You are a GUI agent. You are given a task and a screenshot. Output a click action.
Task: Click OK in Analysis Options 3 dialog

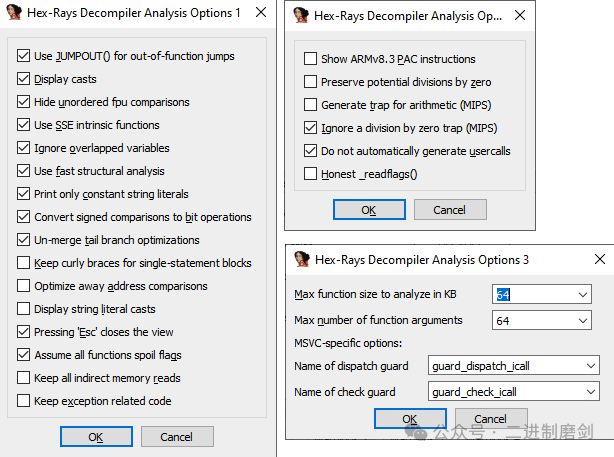click(x=410, y=419)
